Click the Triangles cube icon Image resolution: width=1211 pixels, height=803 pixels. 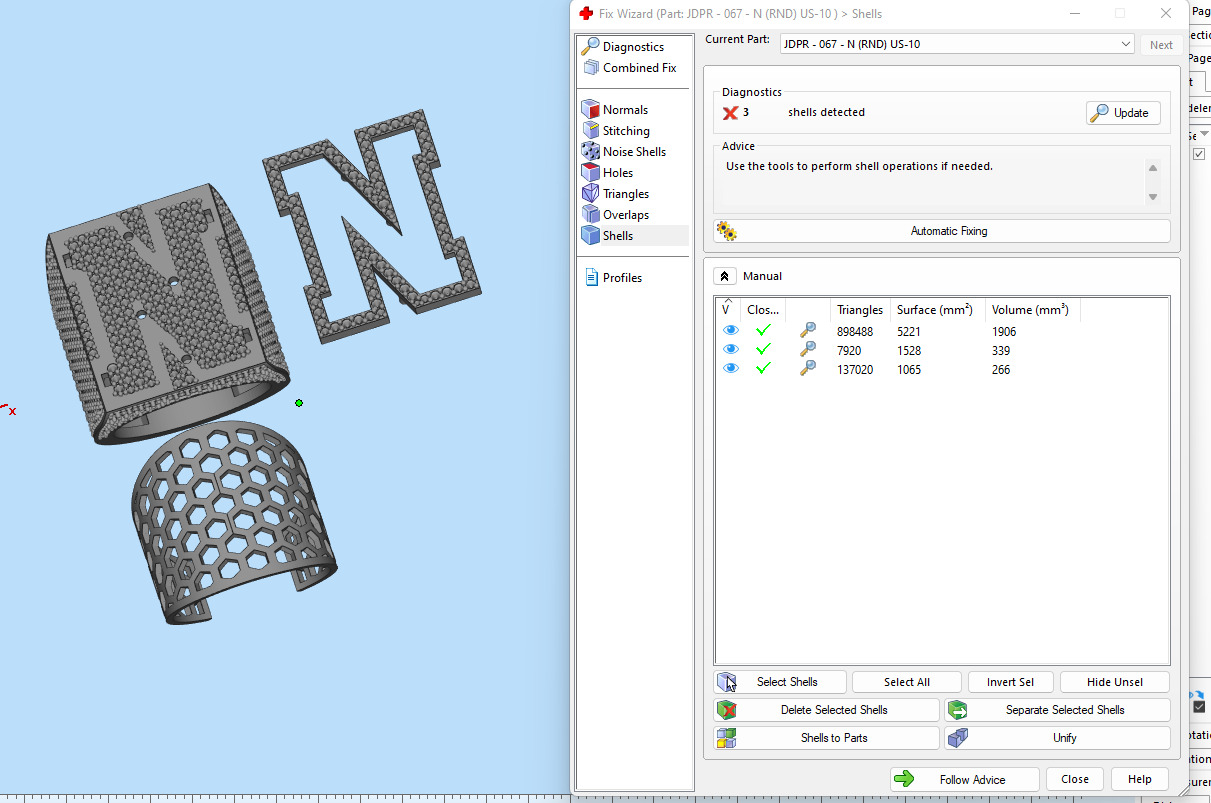(590, 194)
